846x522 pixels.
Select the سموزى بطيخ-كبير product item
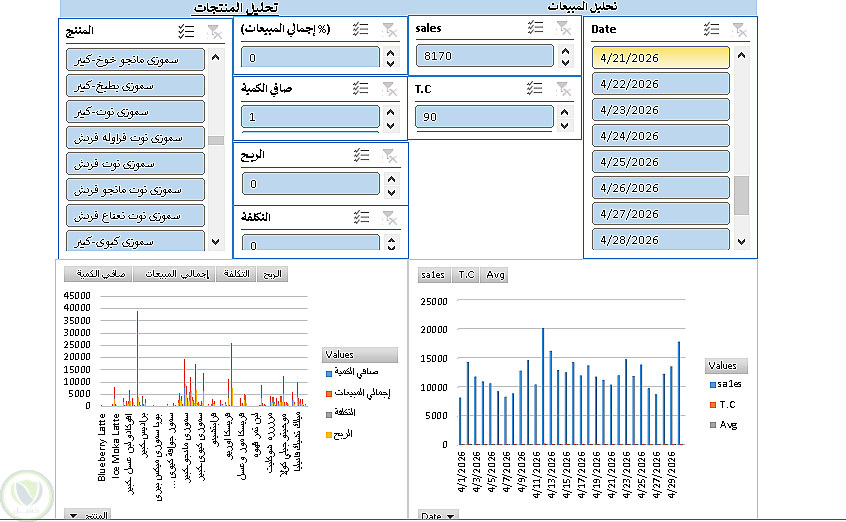tap(135, 86)
